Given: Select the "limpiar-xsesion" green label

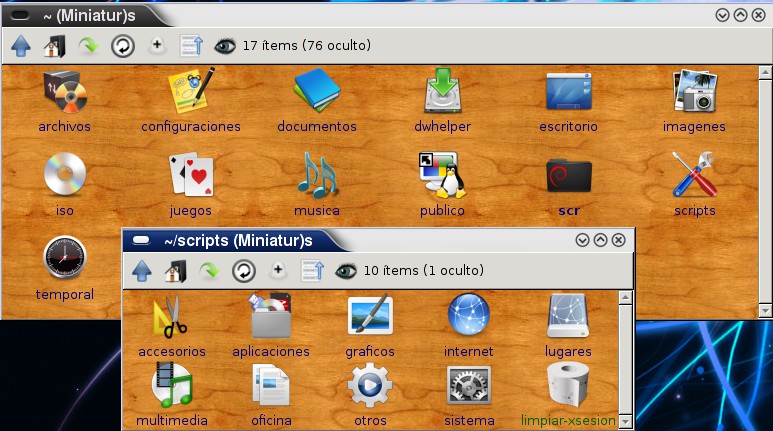Looking at the screenshot, I should point(568,420).
